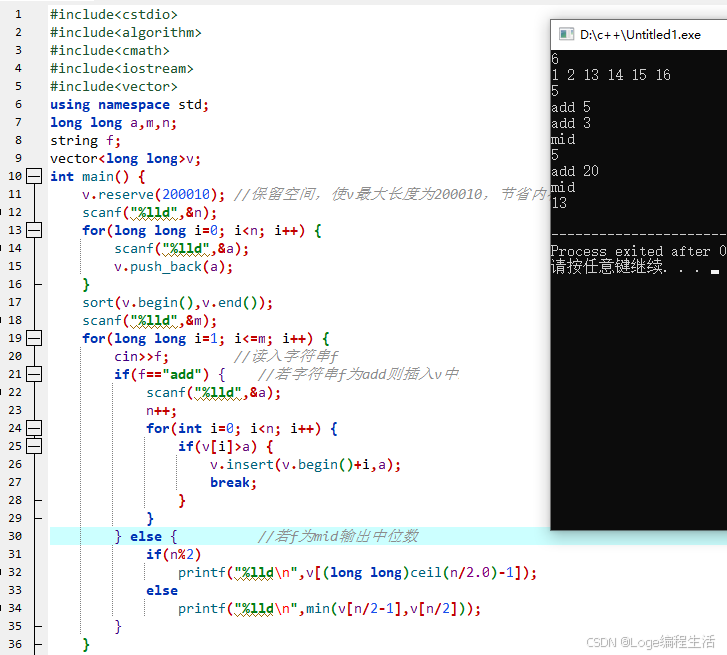Screen dimensions: 727x655
Task: Collapse the fold marker on line 13
Action: (x=34, y=231)
